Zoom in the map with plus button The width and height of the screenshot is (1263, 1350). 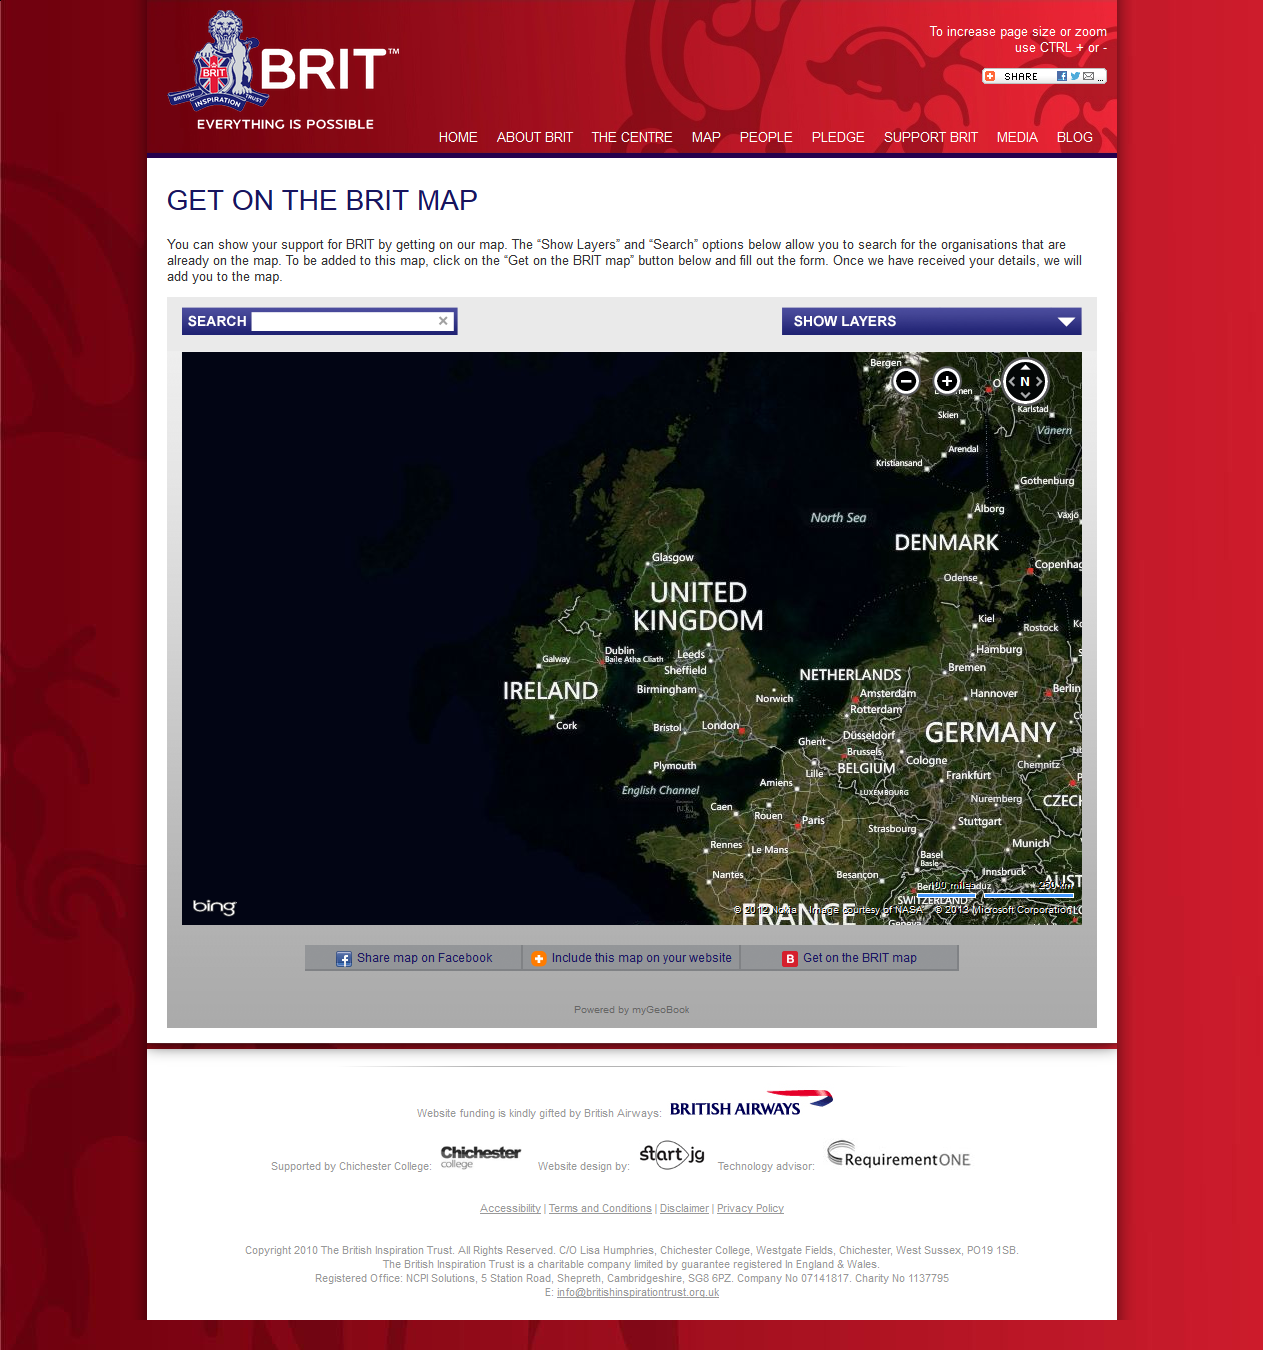[947, 381]
